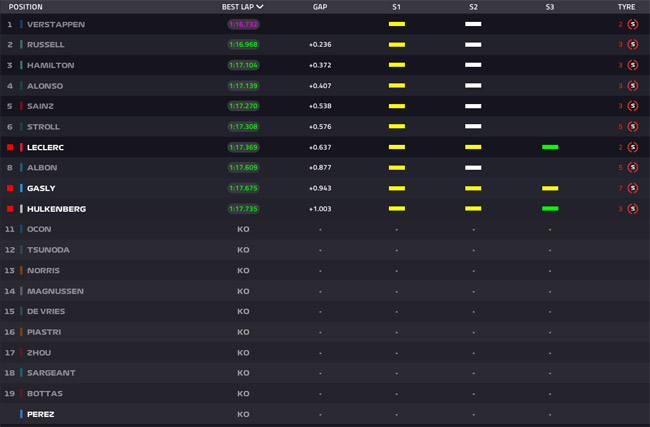650x427 pixels.
Task: Click the soft tyre icon in Alonso's row
Action: tap(633, 86)
